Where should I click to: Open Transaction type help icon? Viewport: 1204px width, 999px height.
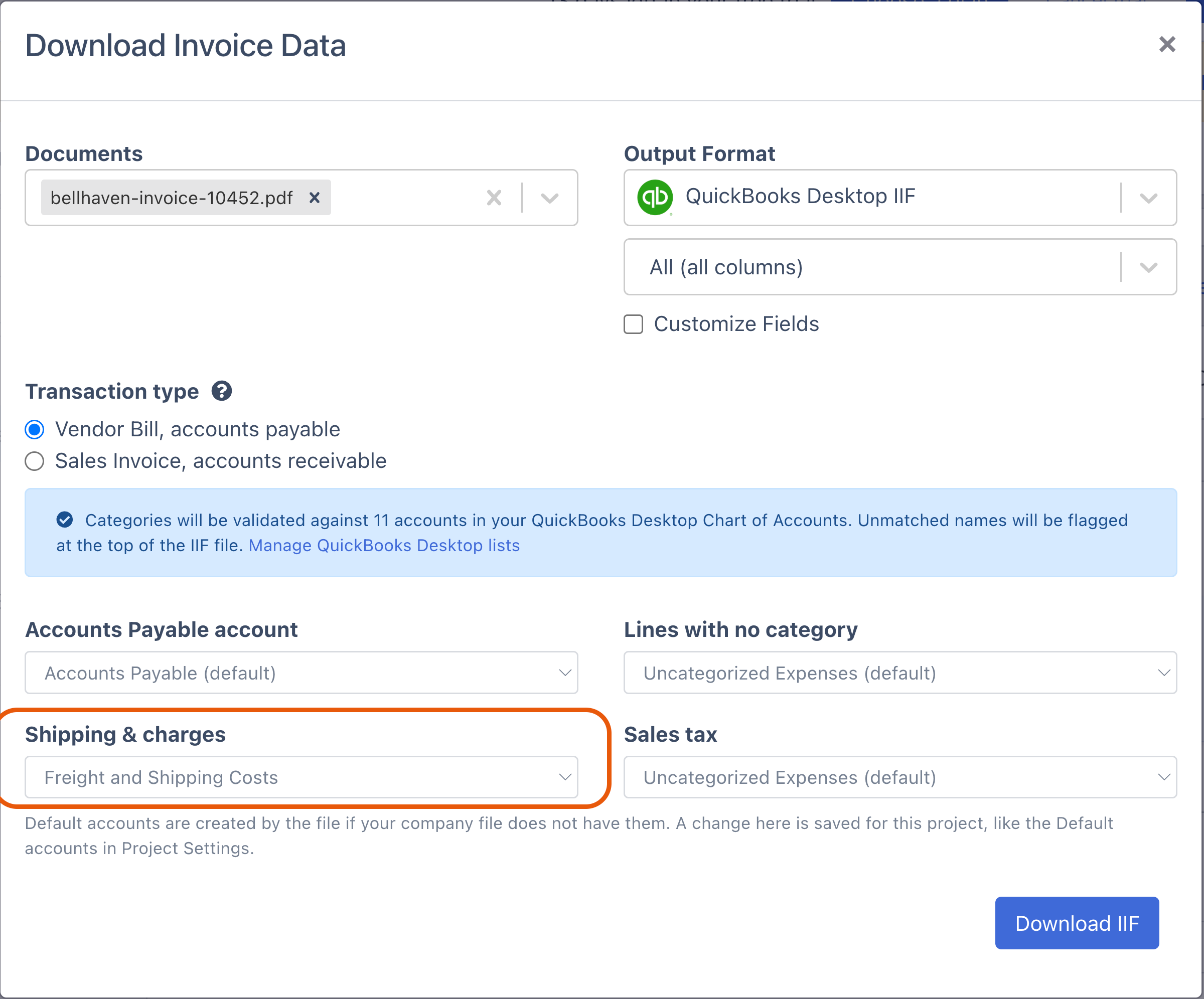pyautogui.click(x=222, y=391)
